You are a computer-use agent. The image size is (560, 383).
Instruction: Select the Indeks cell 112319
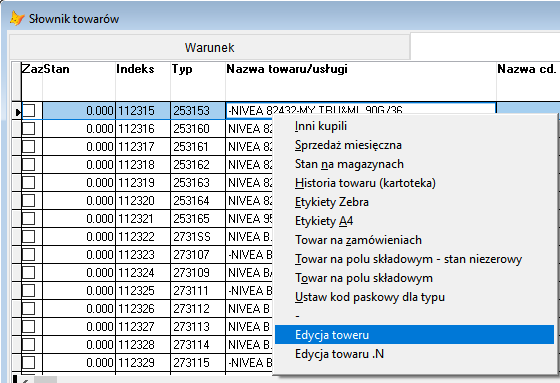[x=143, y=182]
